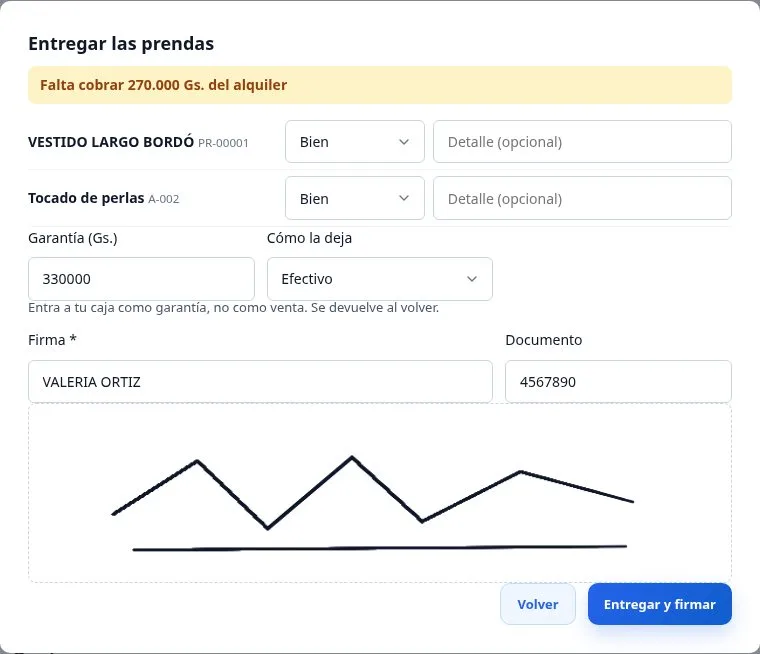Click item code A-002

pos(164,199)
